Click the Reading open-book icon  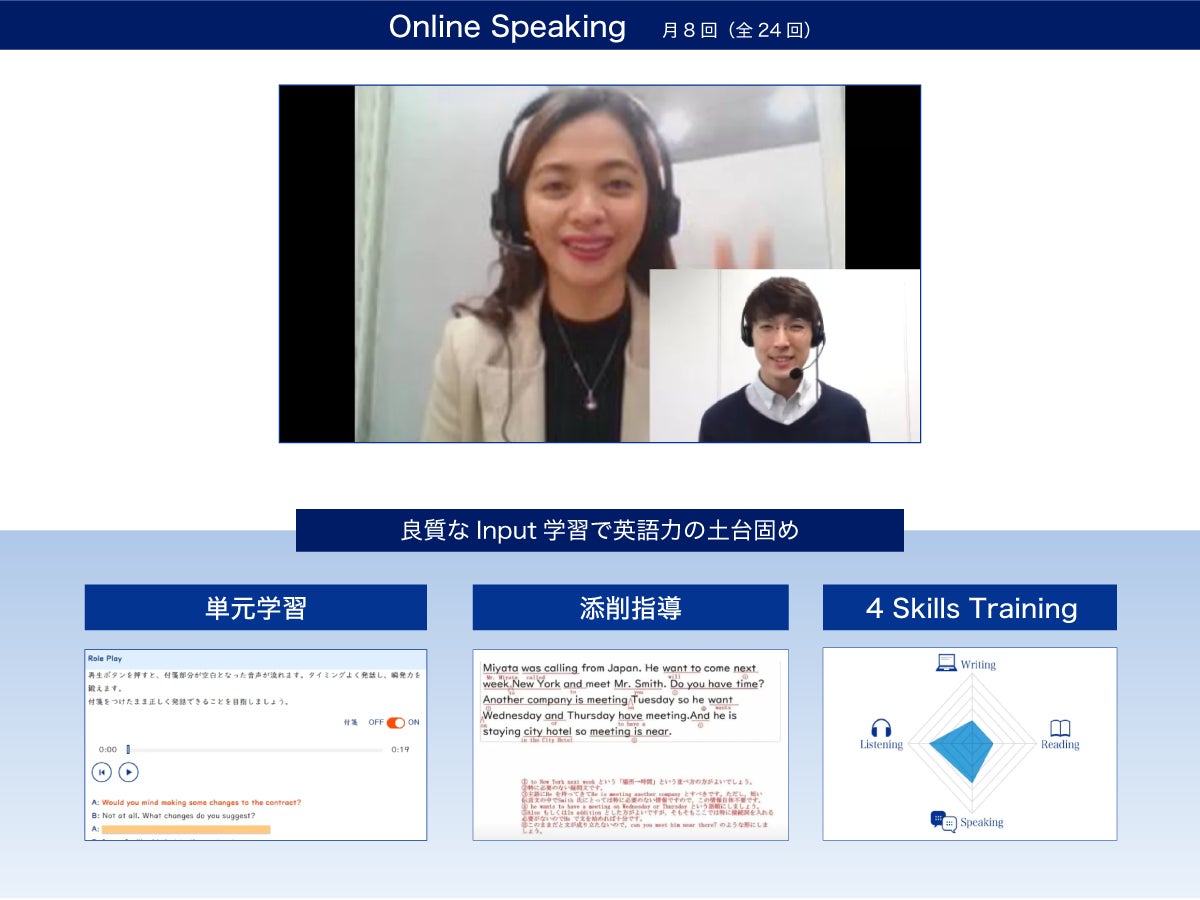point(1060,728)
